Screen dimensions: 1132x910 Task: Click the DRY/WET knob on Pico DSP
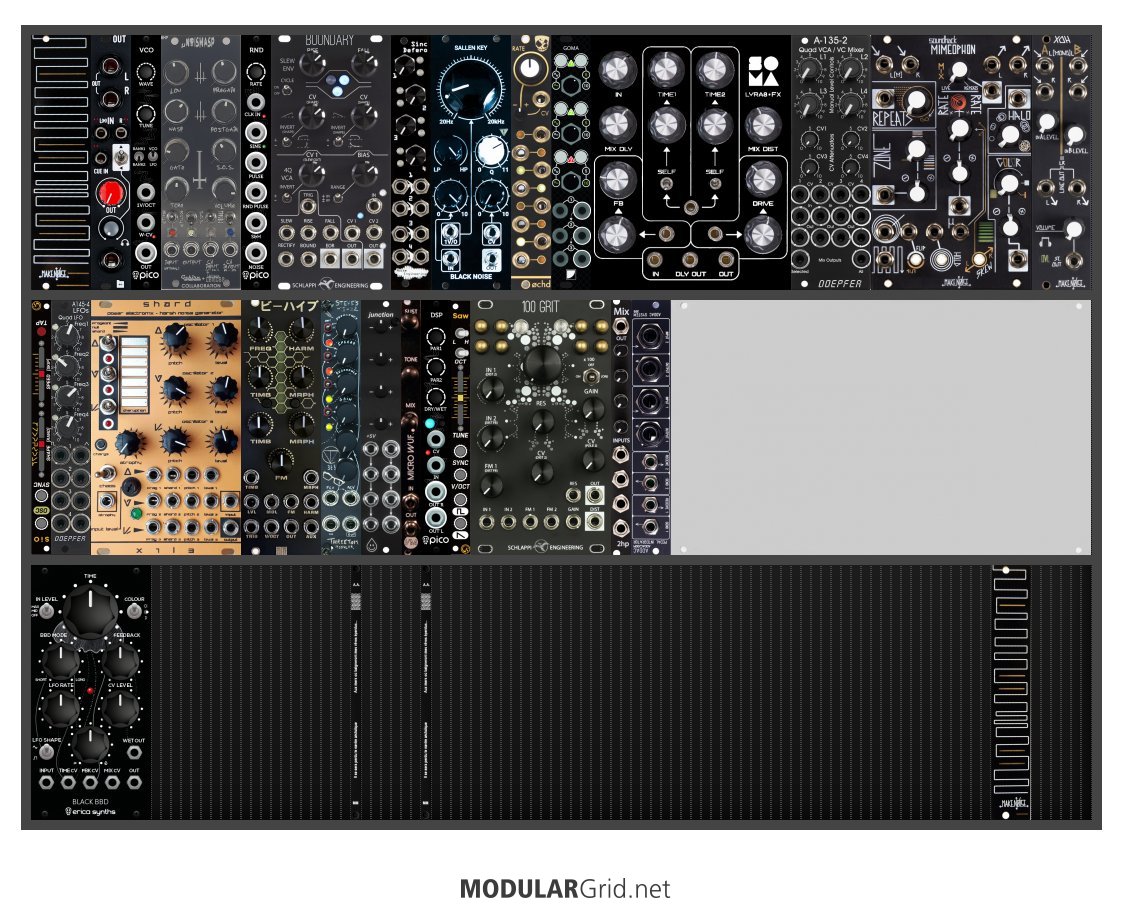(435, 396)
